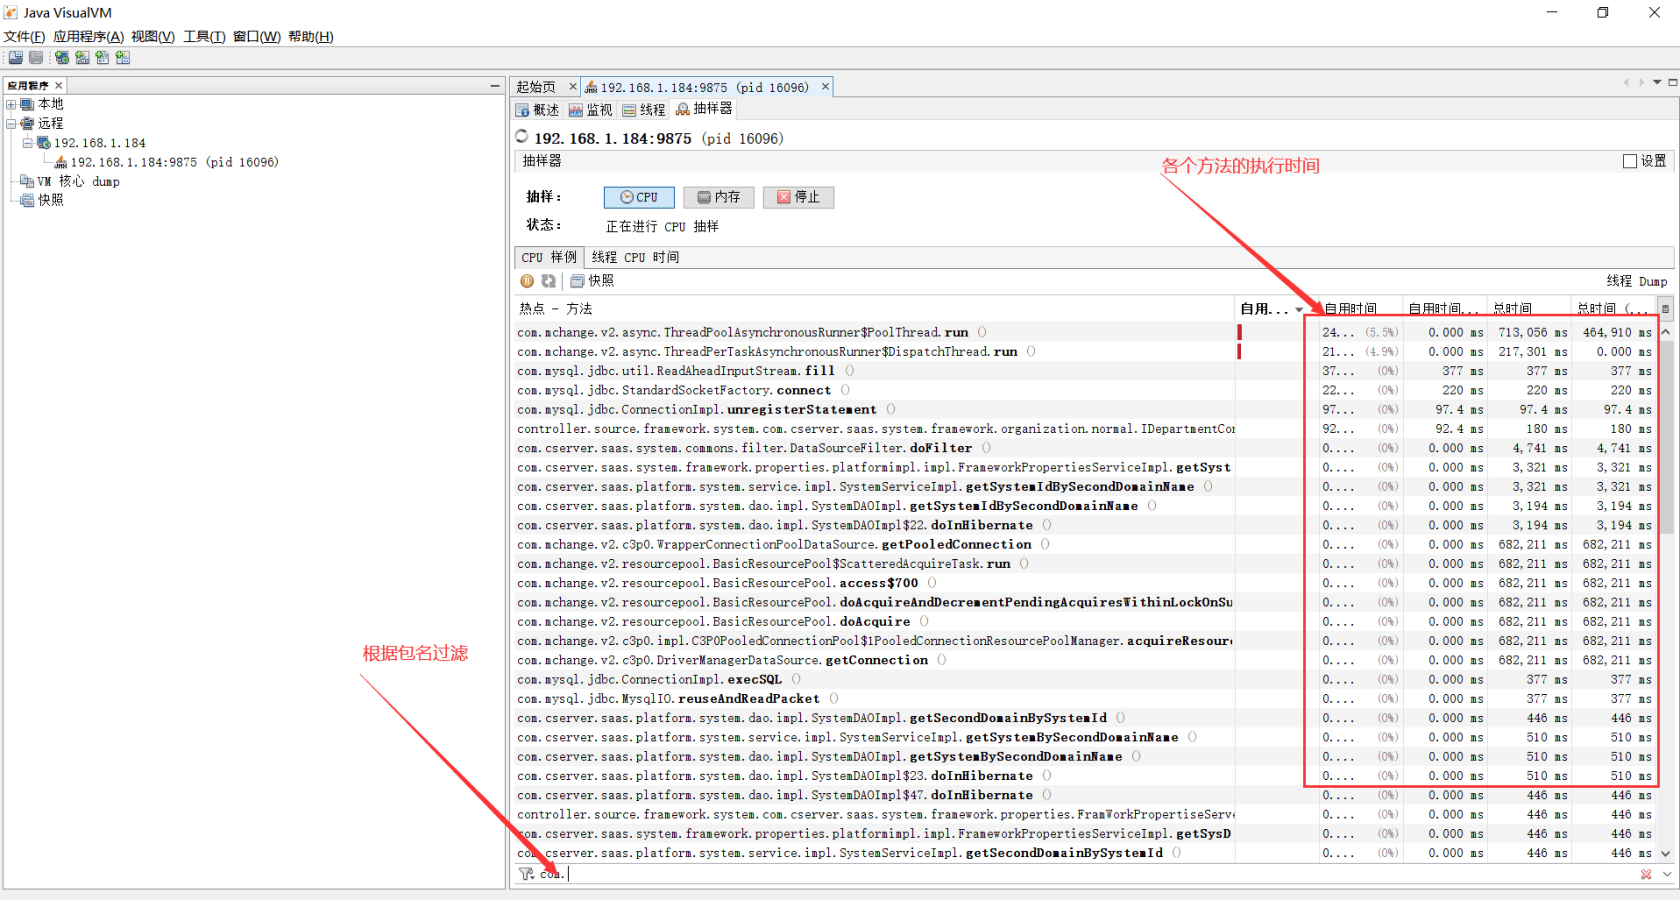Switch to the 线程 threads tab
This screenshot has height=900, width=1680.
click(643, 110)
